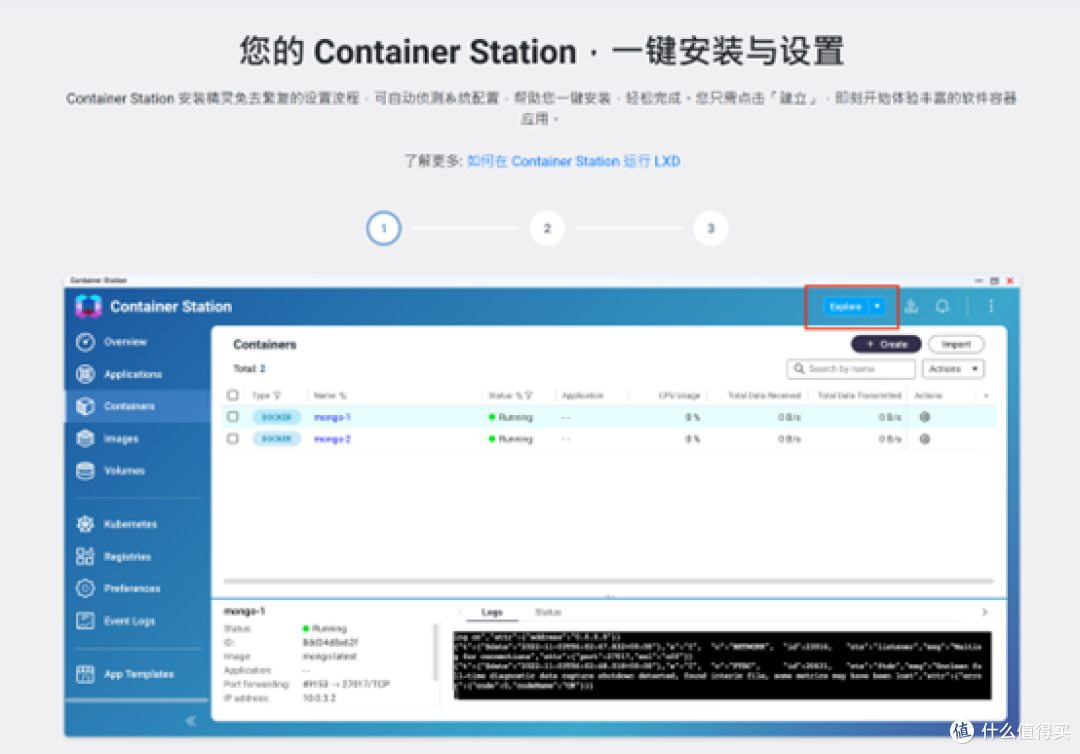Select the Containers sidebar item
This screenshot has height=754, width=1080.
click(x=138, y=406)
